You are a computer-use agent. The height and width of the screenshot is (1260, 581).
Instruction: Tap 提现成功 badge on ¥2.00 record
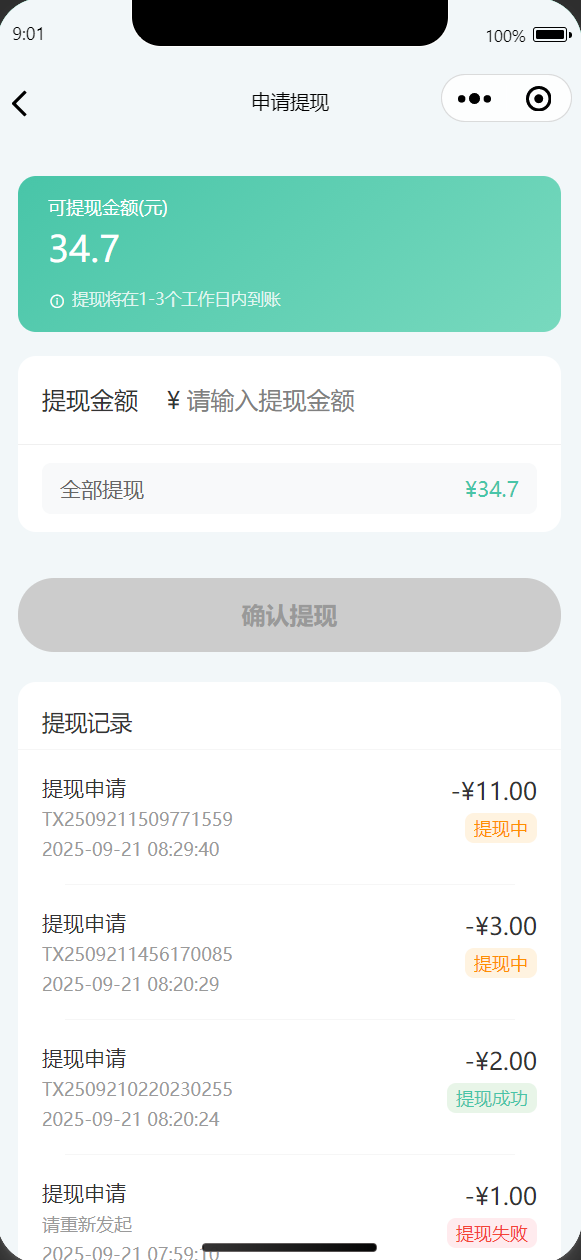491,1098
